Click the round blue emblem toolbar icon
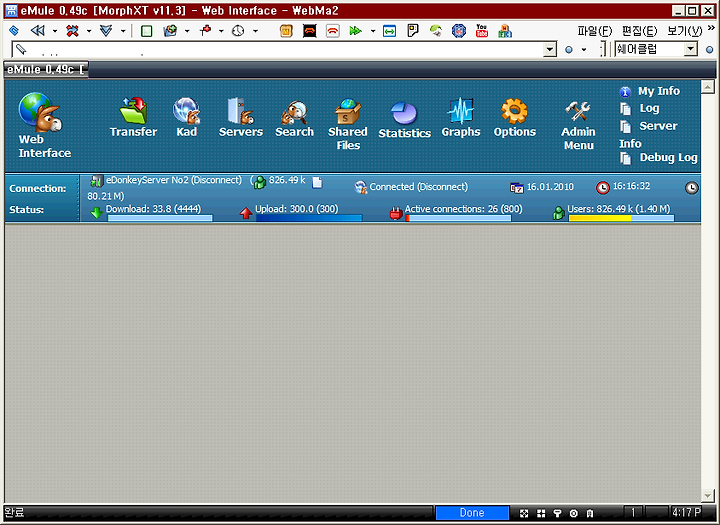The width and height of the screenshot is (720, 525). 459,31
